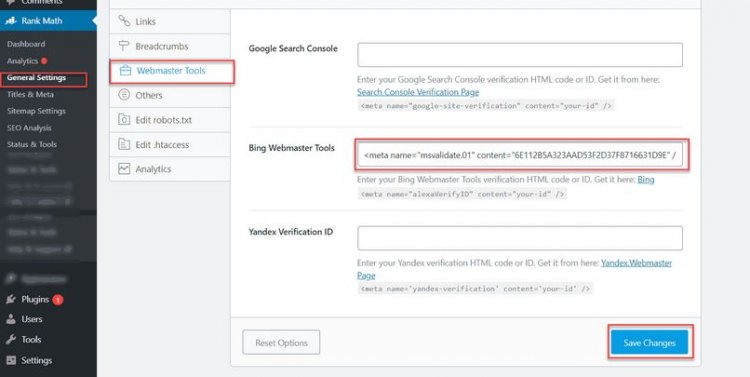Click the Breadcrumbs signpost icon

[124, 46]
